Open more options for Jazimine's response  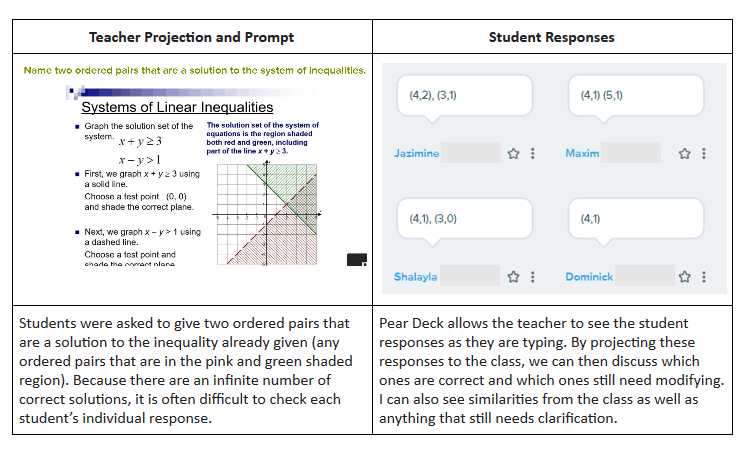click(x=532, y=154)
